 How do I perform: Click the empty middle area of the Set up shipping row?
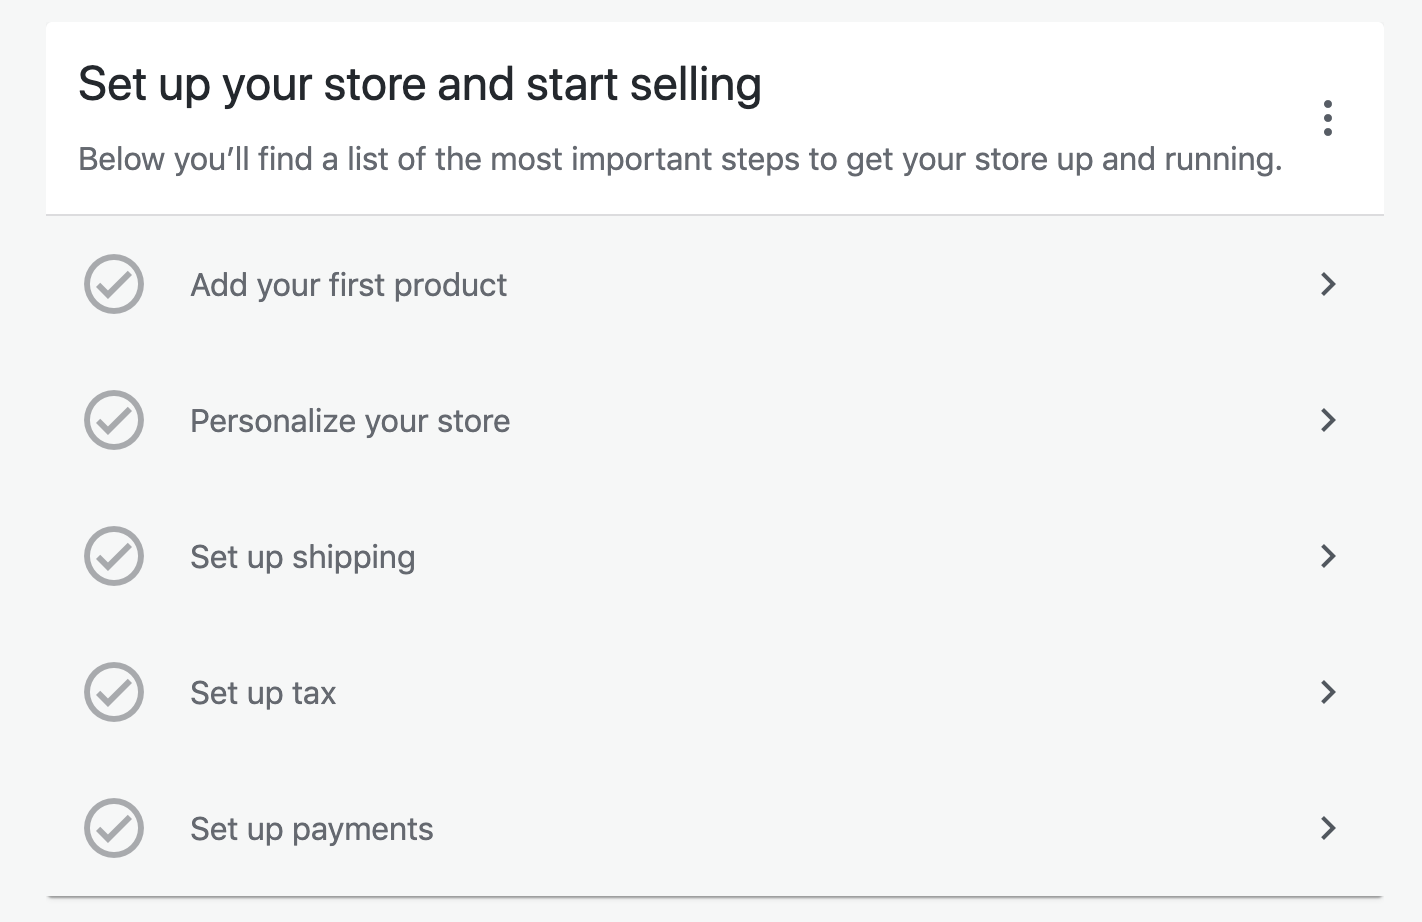[x=800, y=556]
